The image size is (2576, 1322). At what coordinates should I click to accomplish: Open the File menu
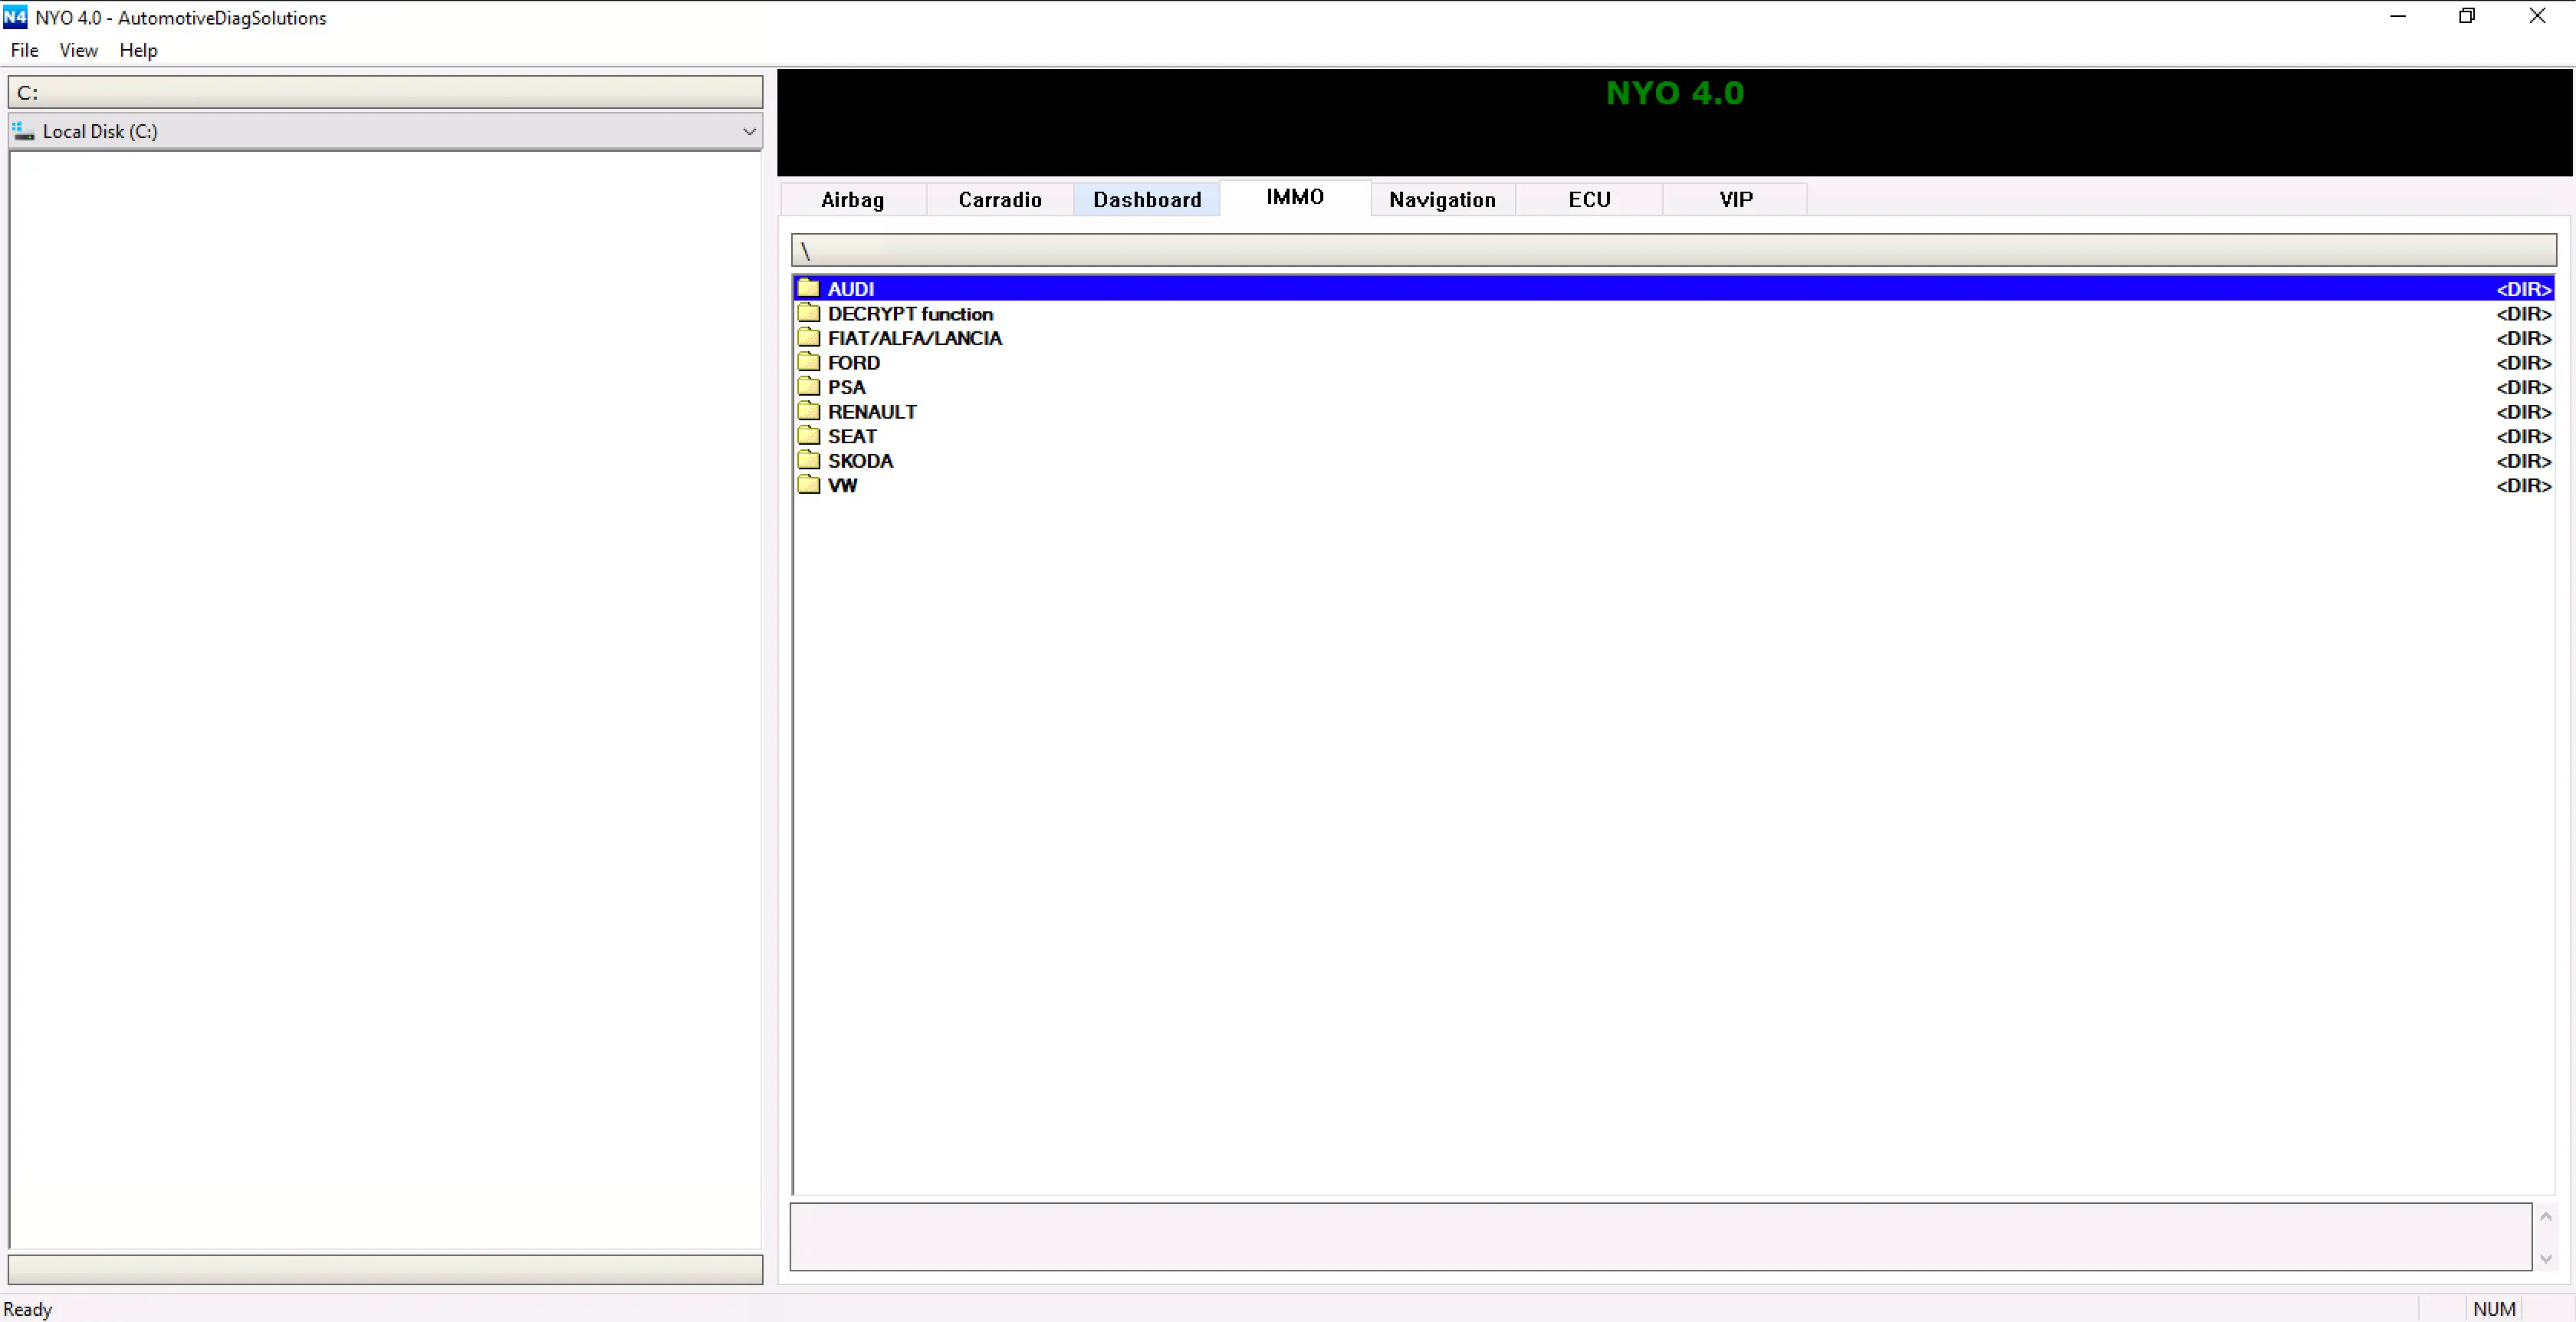tap(24, 50)
